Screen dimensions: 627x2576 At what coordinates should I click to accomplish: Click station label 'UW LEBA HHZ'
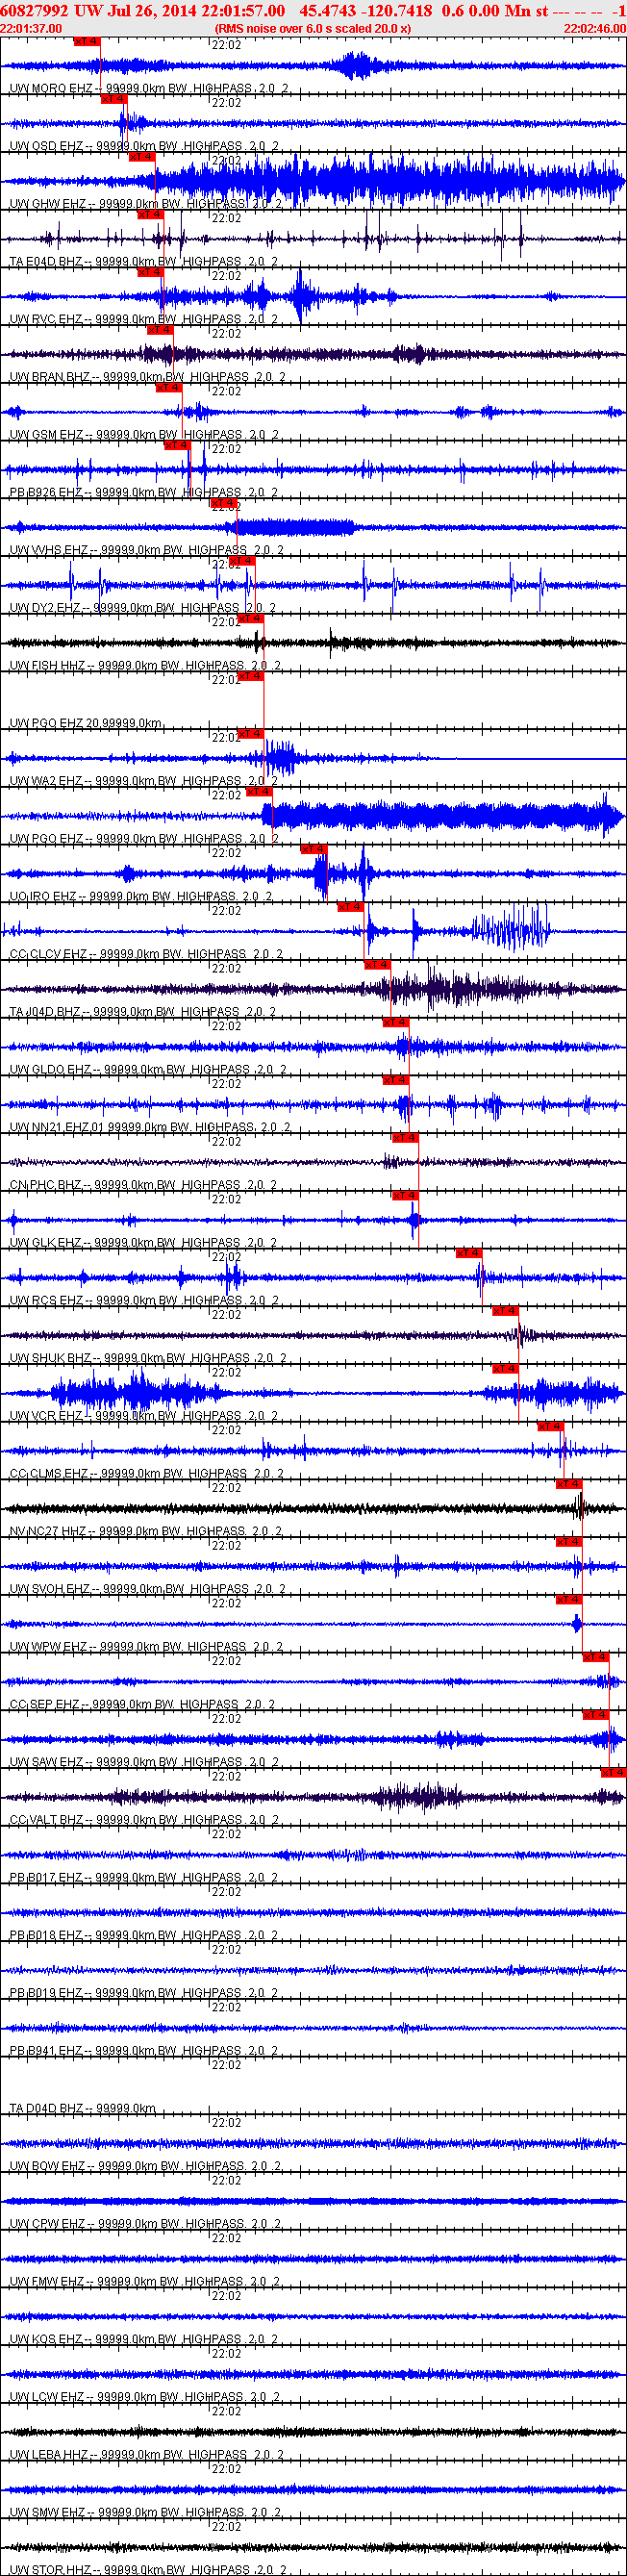[x=50, y=2456]
